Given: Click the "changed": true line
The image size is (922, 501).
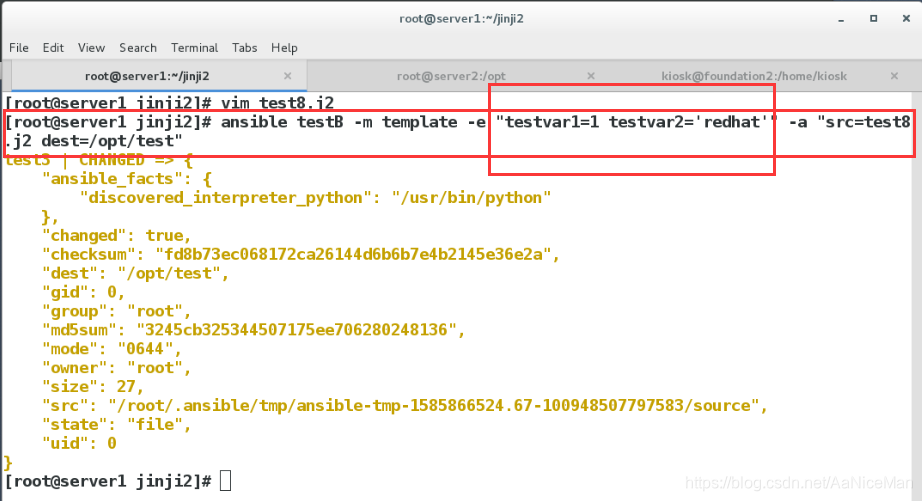Looking at the screenshot, I should click(x=116, y=236).
